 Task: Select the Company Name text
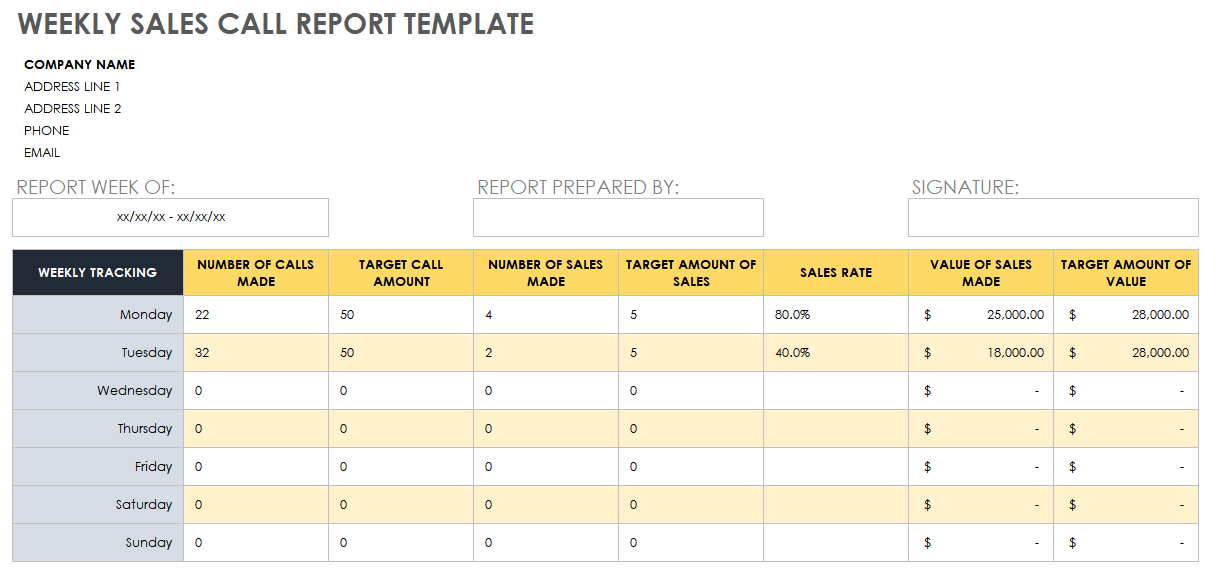80,65
